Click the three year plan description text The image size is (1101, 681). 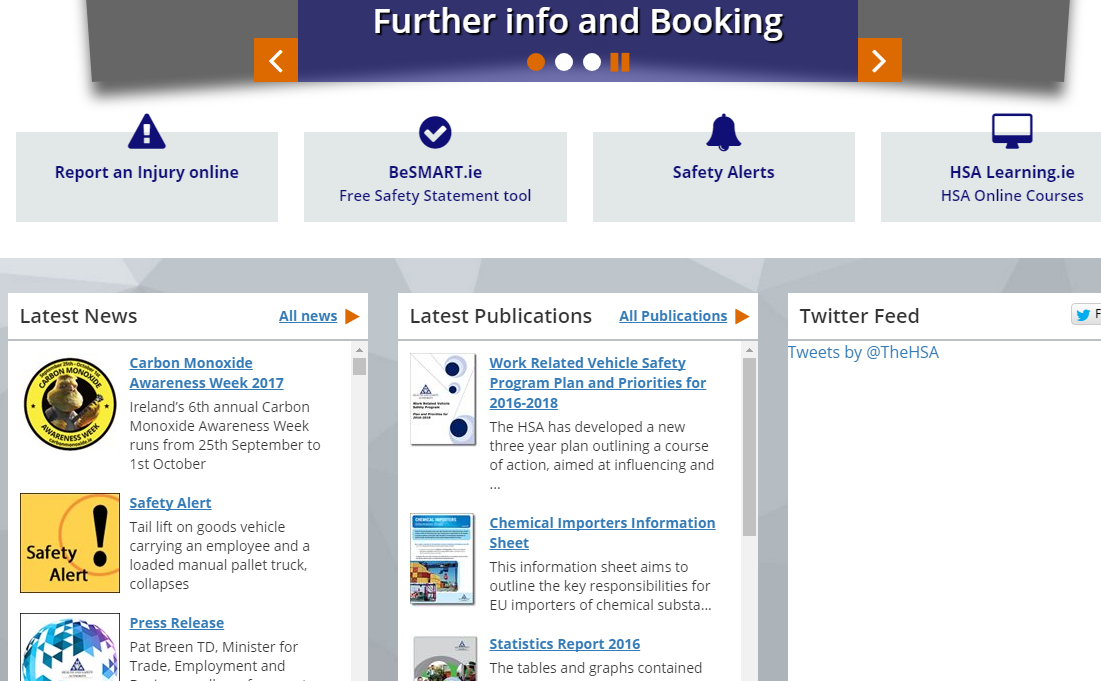[x=602, y=455]
